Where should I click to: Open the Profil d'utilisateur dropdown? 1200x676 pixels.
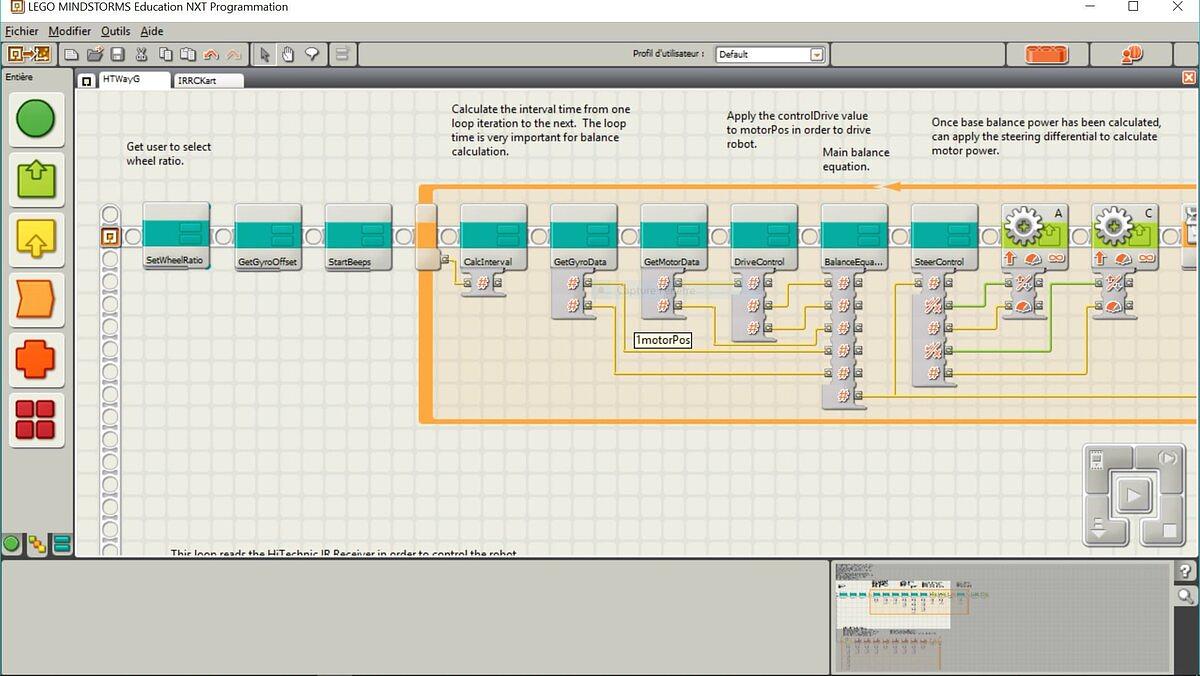[x=816, y=54]
